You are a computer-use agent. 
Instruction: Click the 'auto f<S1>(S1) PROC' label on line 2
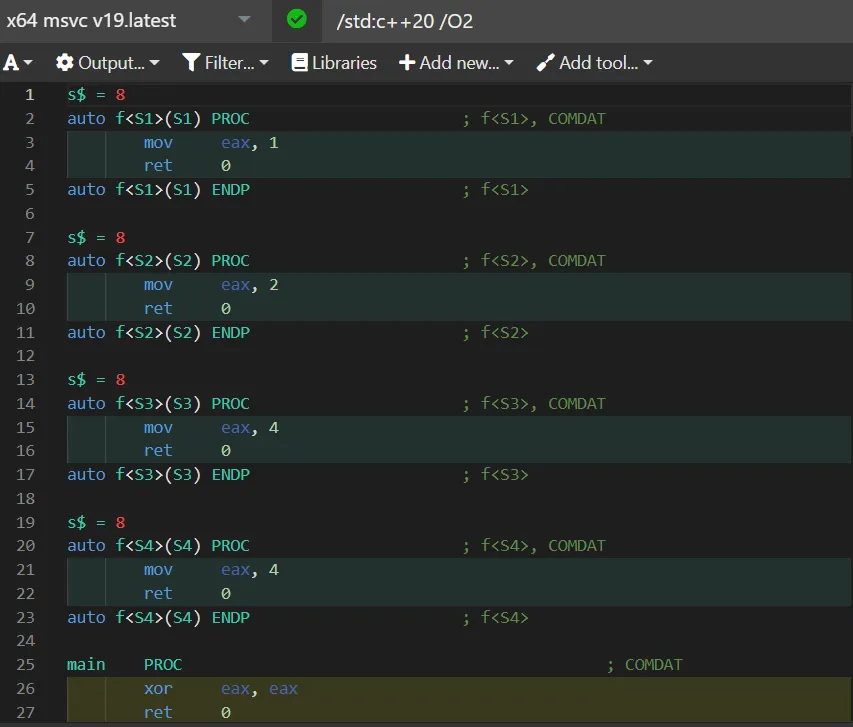(158, 119)
